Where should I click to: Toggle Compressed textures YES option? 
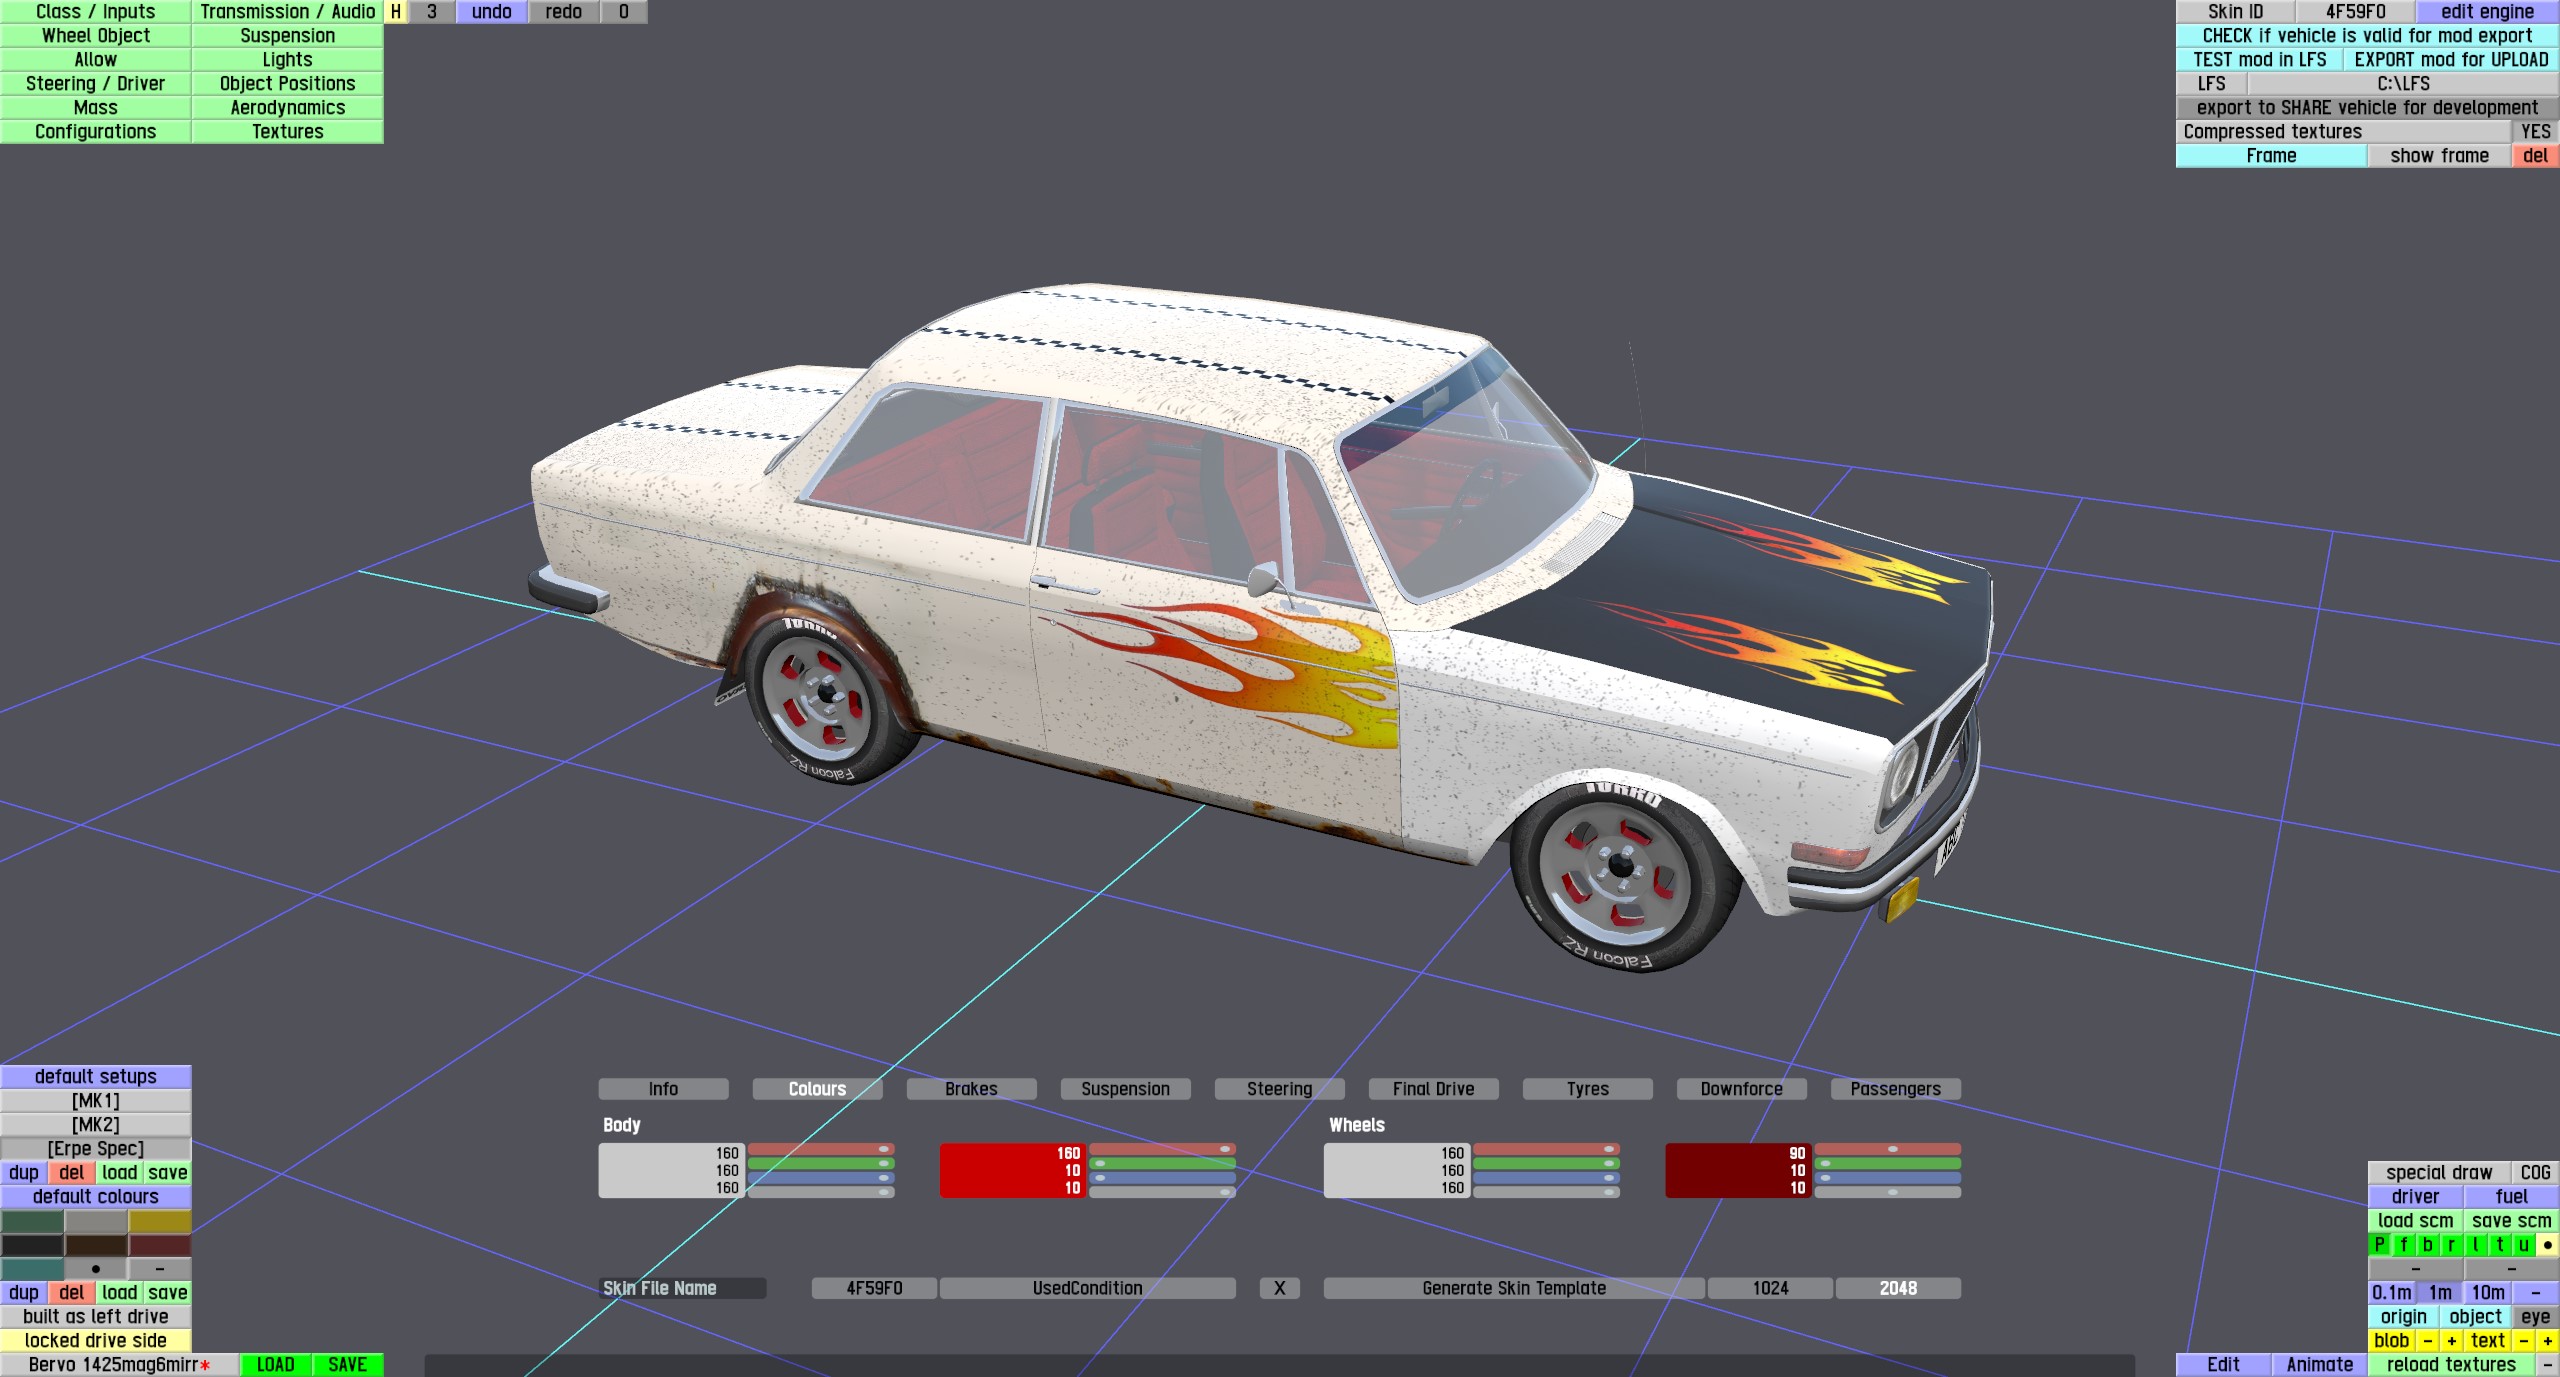2535,132
